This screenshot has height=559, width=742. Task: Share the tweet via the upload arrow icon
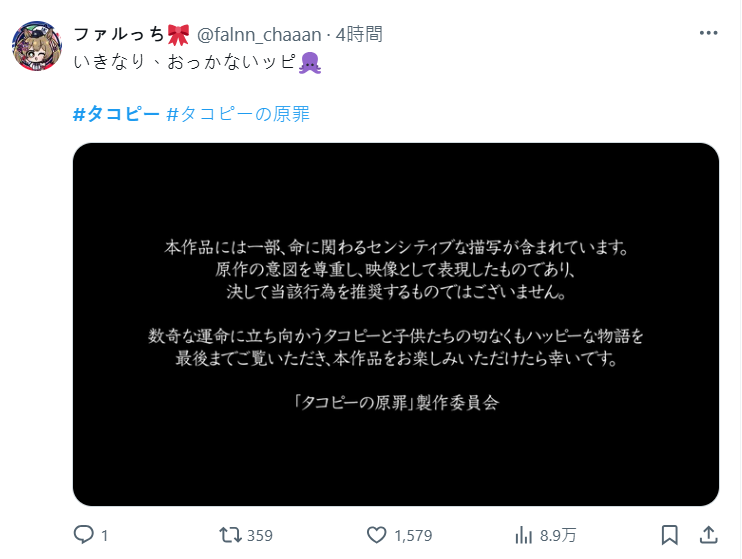(x=708, y=535)
